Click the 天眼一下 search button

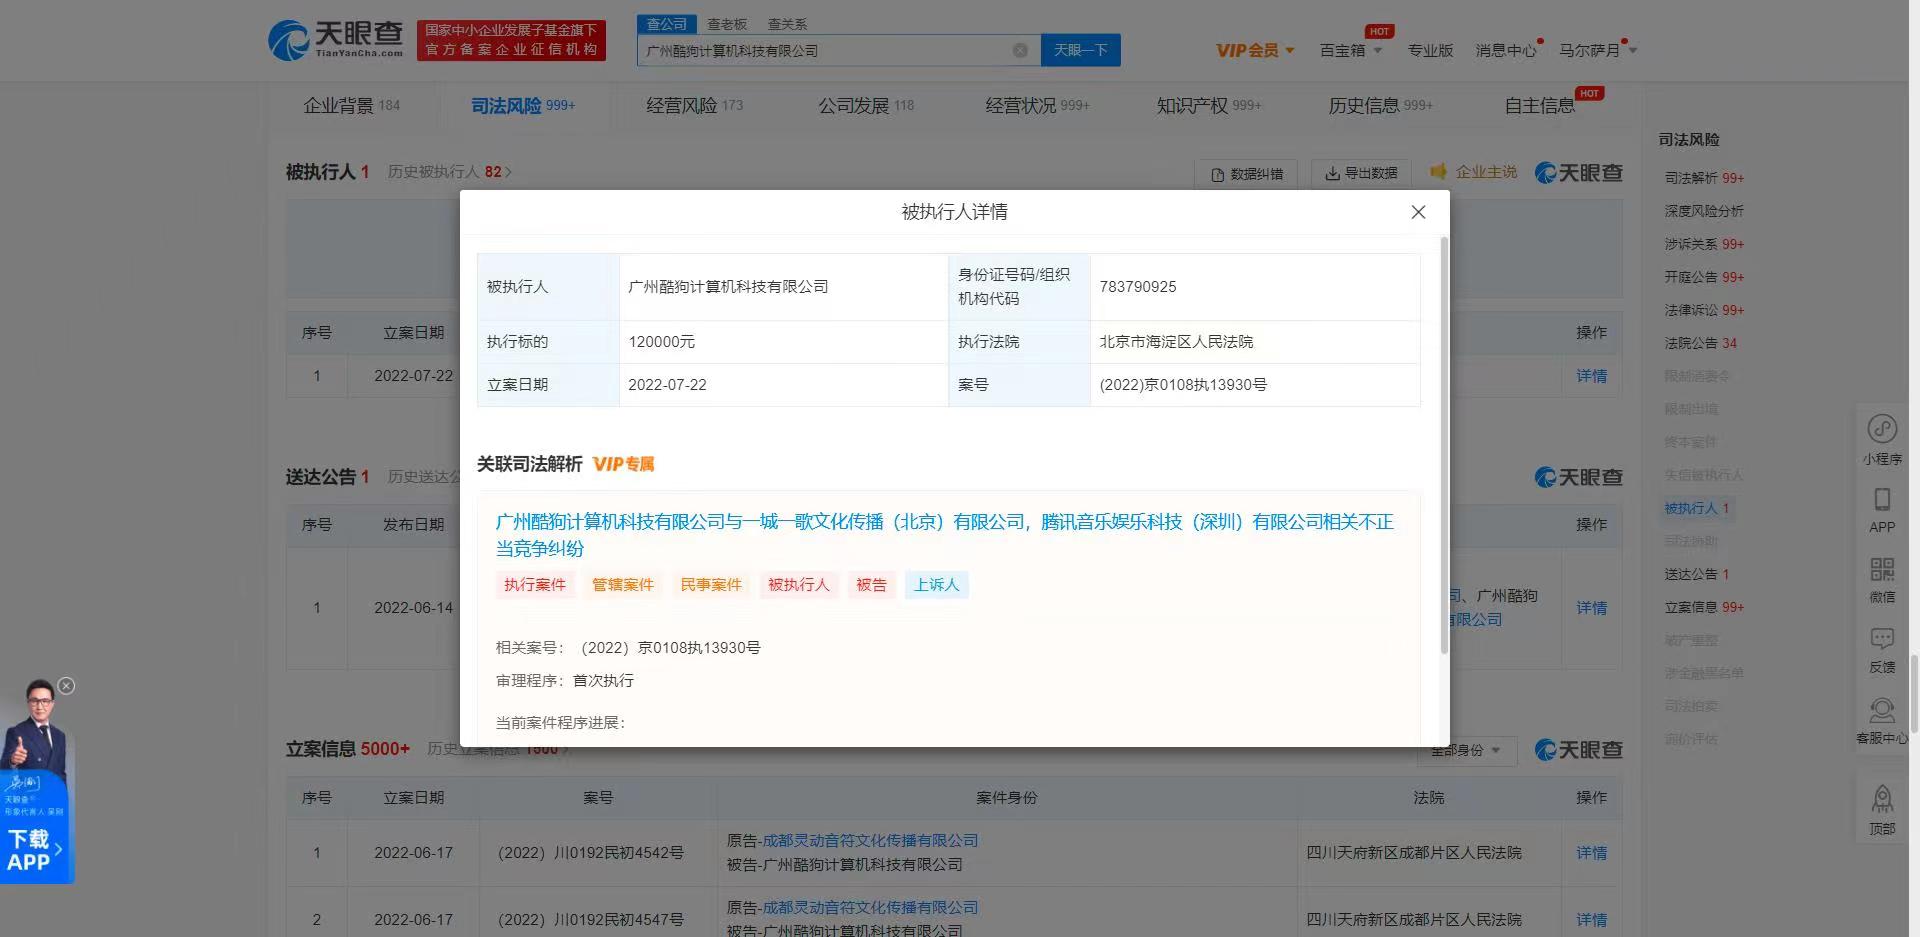[x=1081, y=50]
